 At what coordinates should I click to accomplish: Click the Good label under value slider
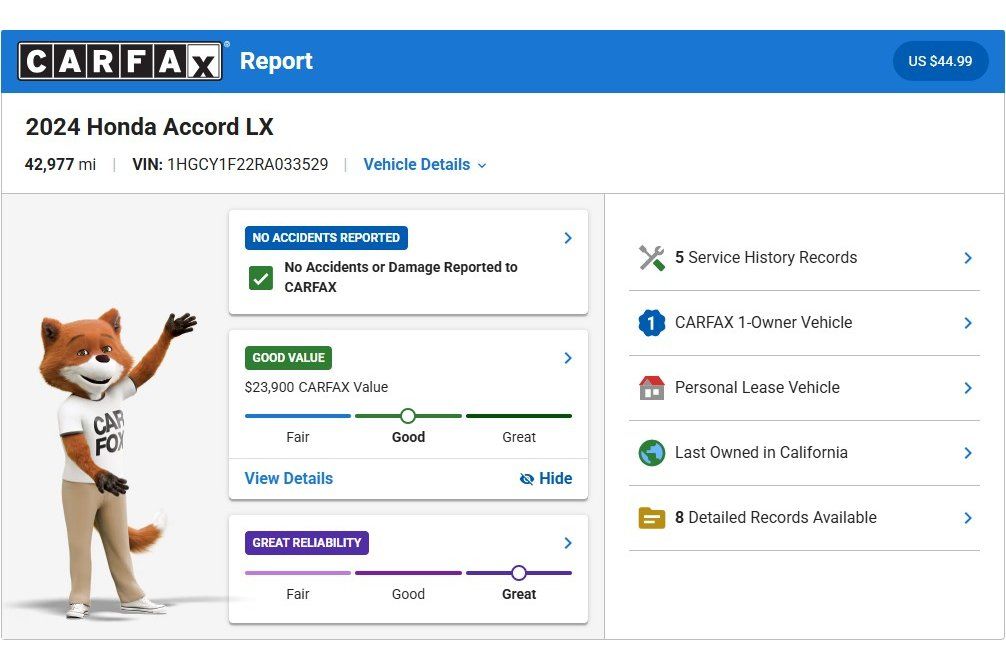pos(408,437)
